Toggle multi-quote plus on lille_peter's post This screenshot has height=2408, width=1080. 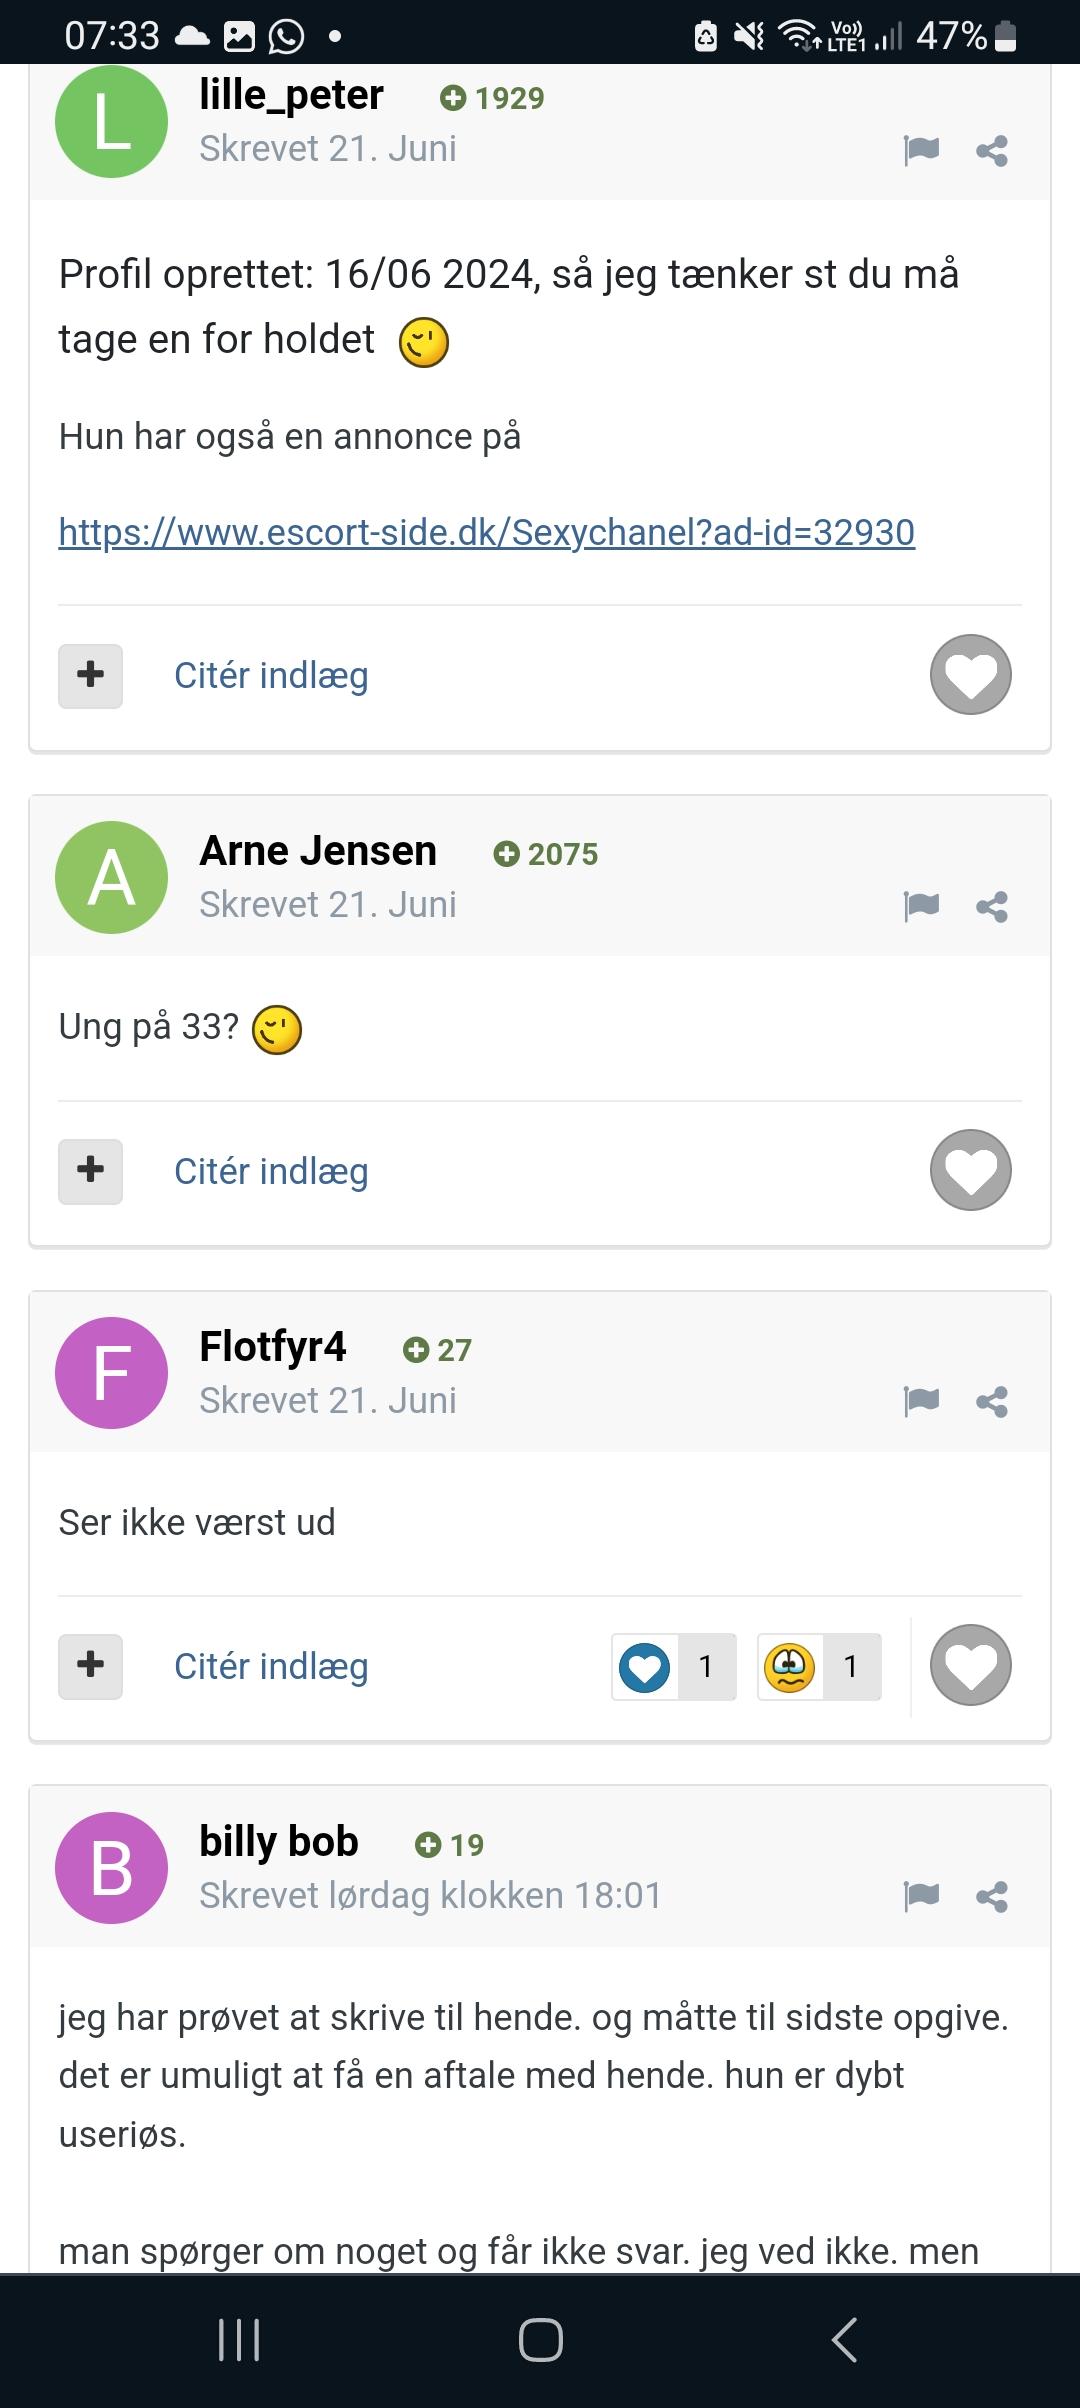click(90, 676)
